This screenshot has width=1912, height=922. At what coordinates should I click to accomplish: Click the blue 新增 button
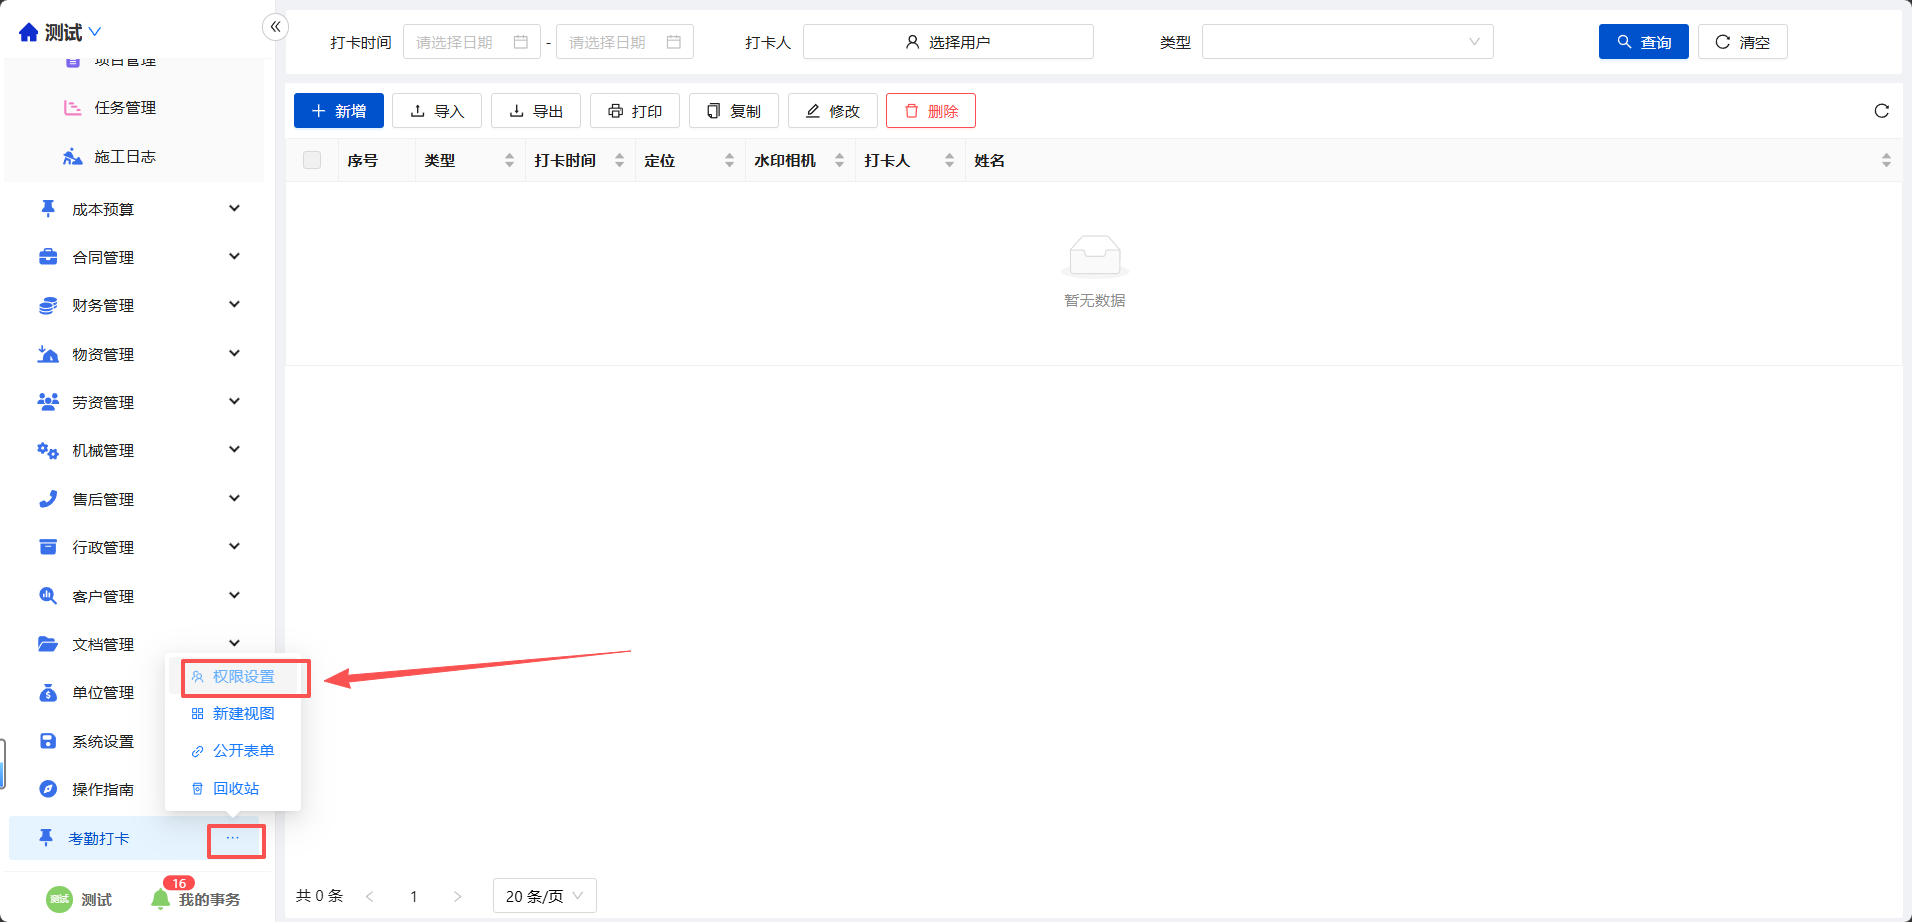point(339,111)
